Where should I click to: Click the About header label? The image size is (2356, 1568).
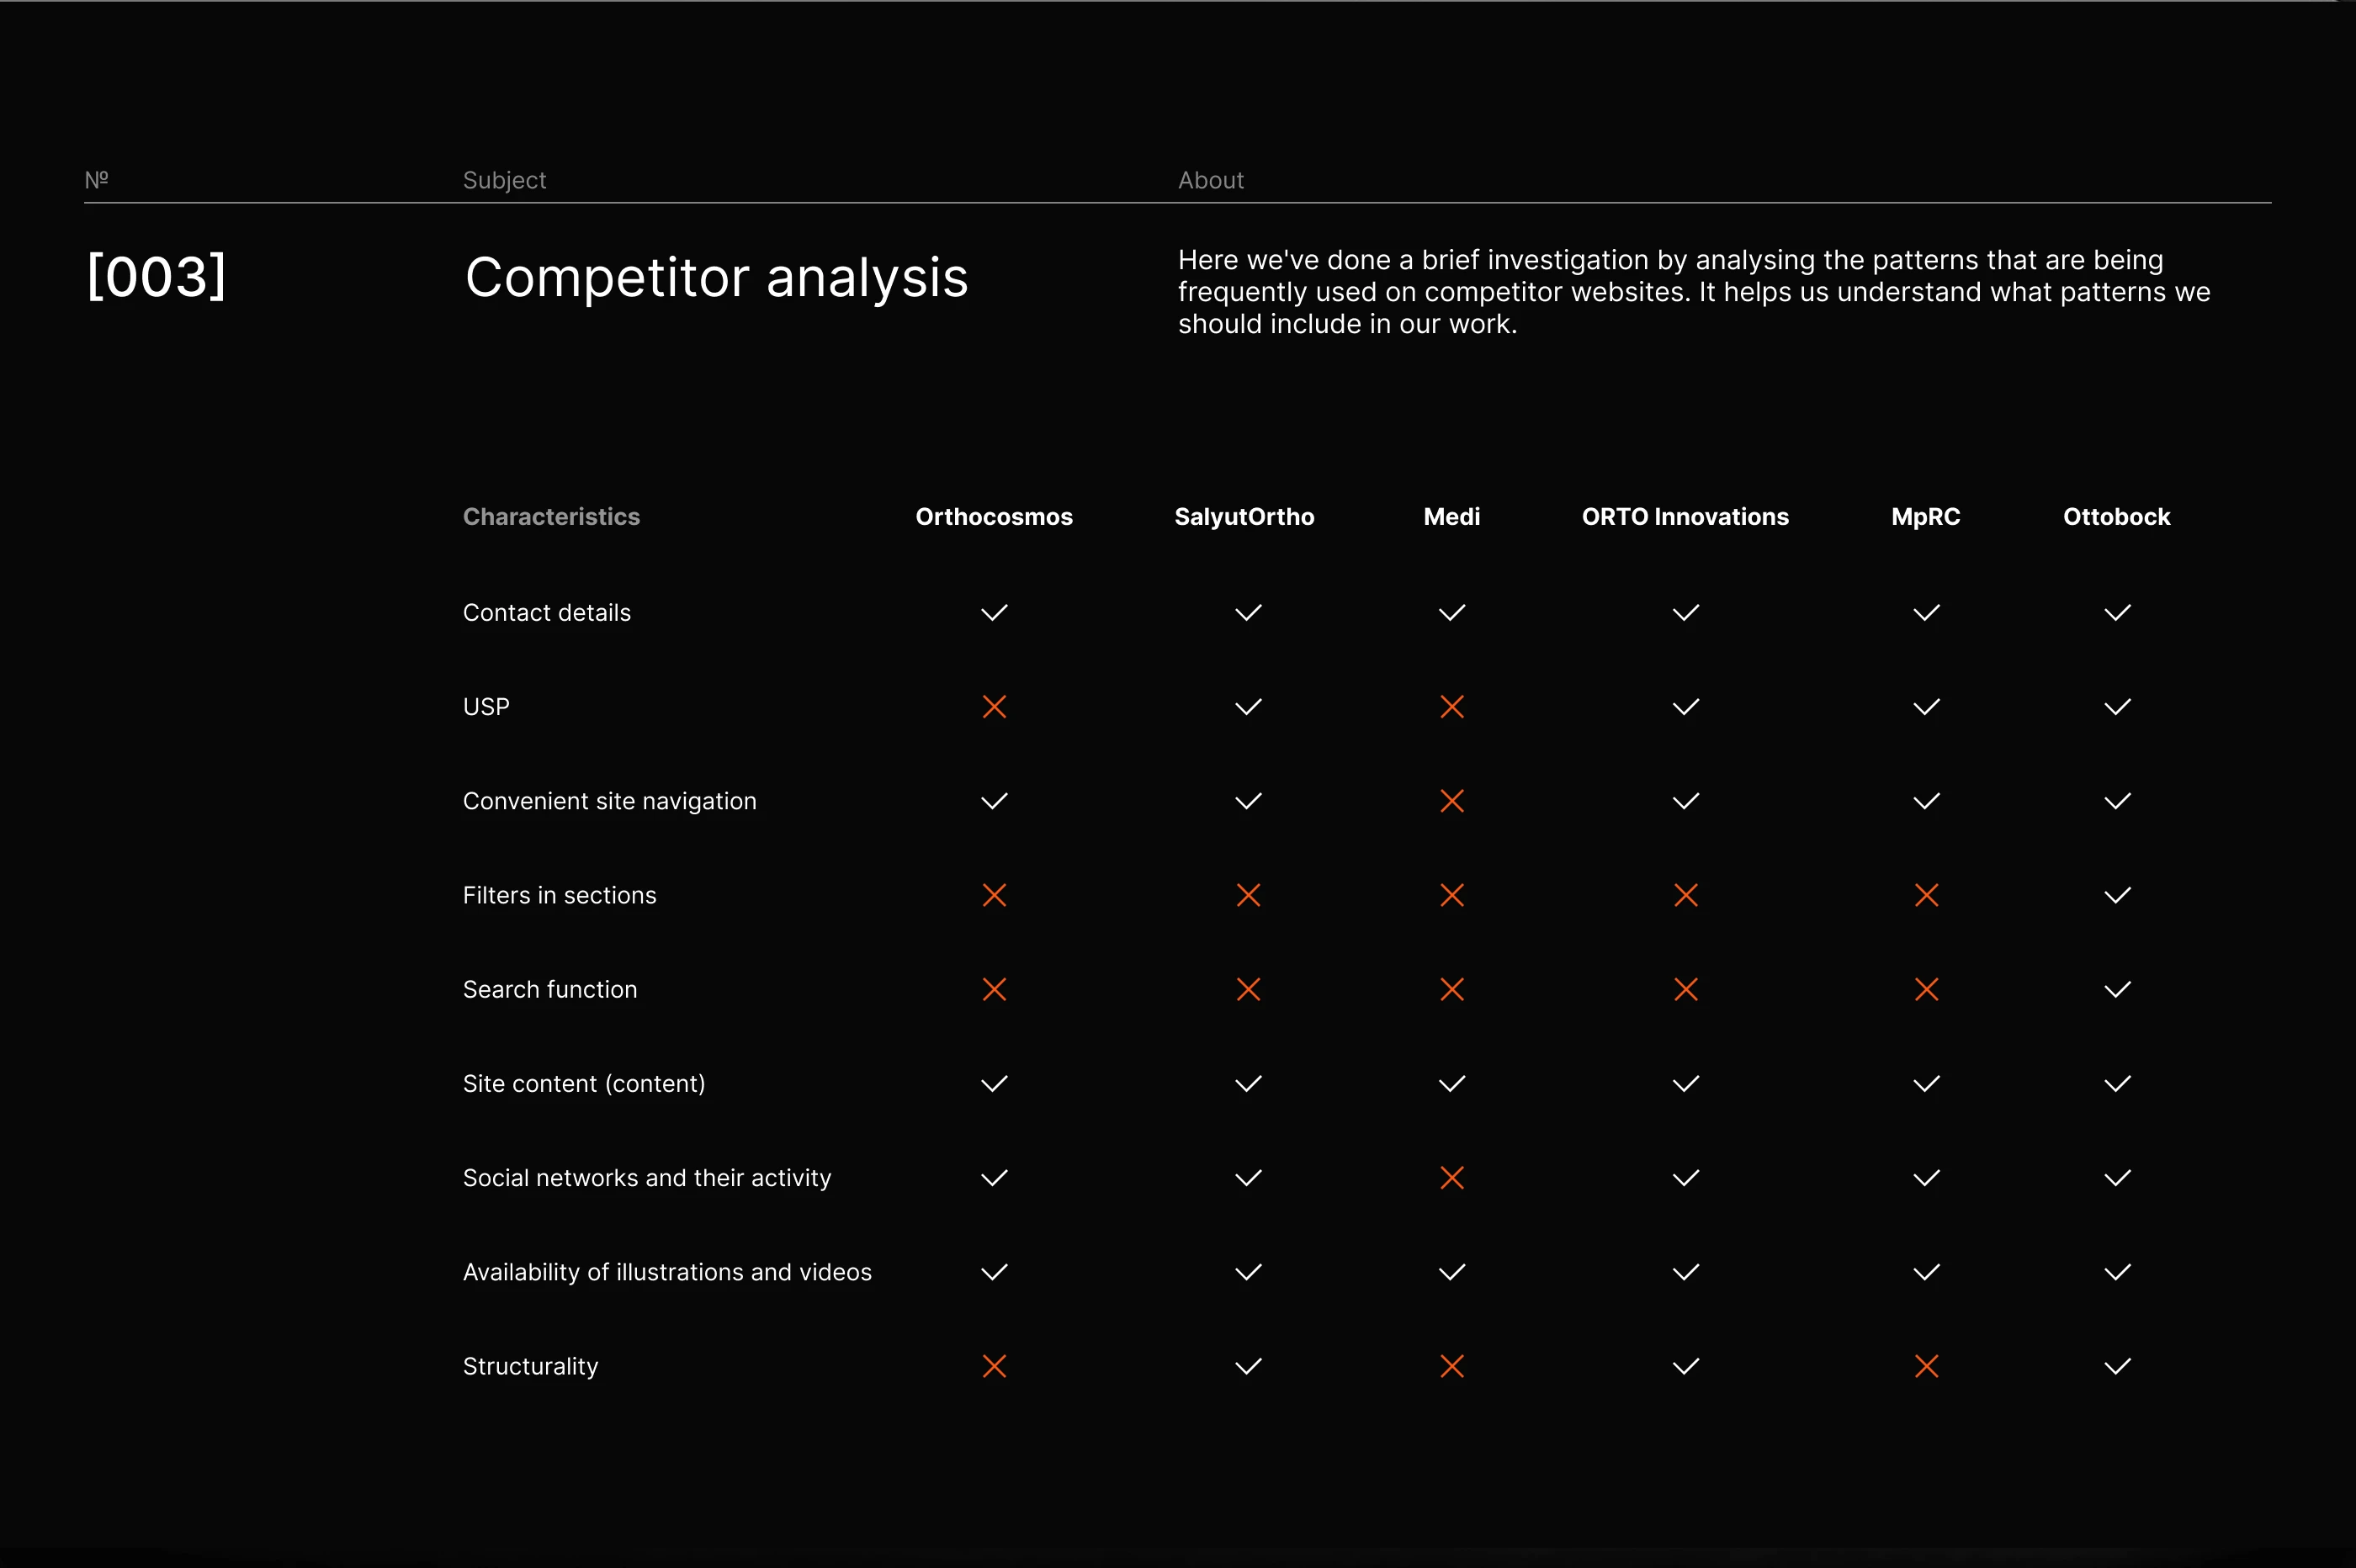pos(1210,180)
